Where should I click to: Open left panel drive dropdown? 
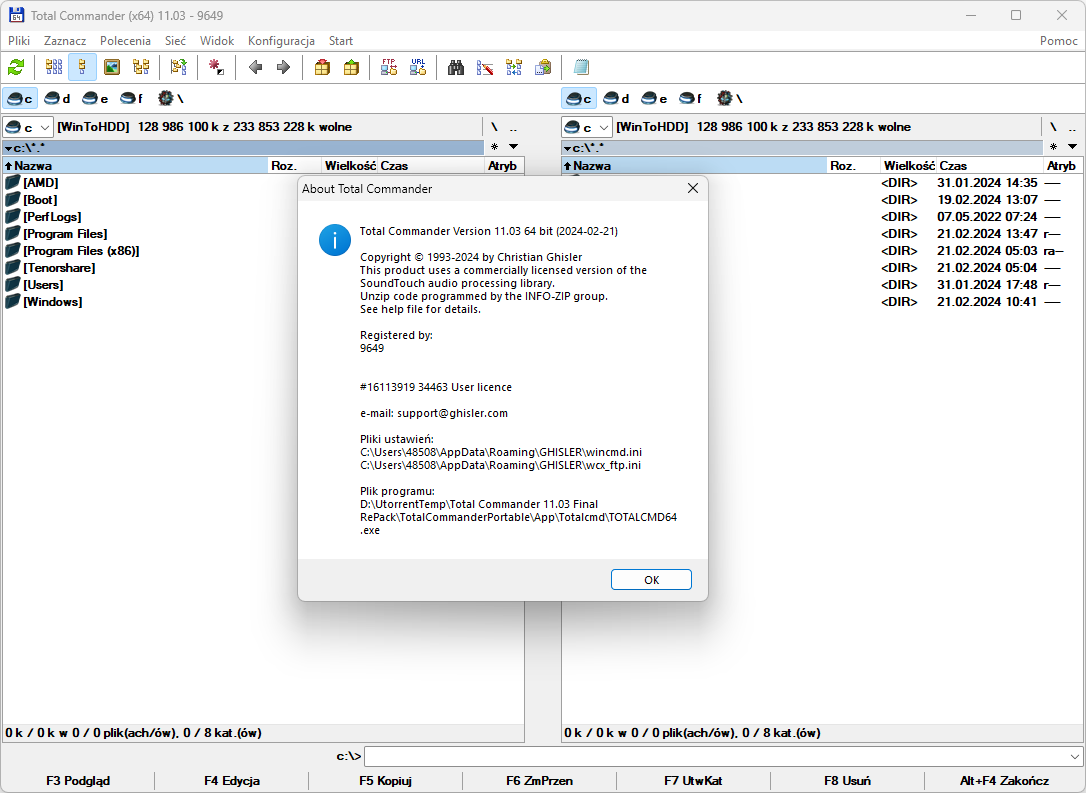pos(28,127)
